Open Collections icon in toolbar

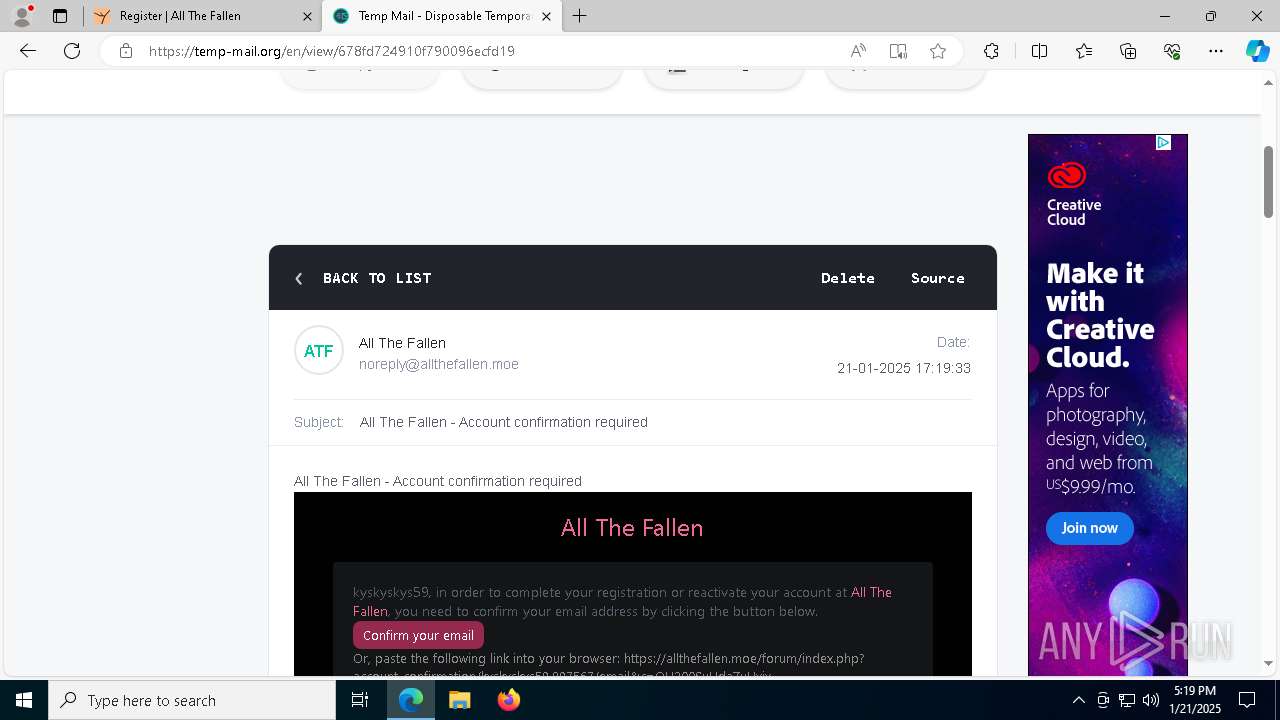tap(1128, 51)
